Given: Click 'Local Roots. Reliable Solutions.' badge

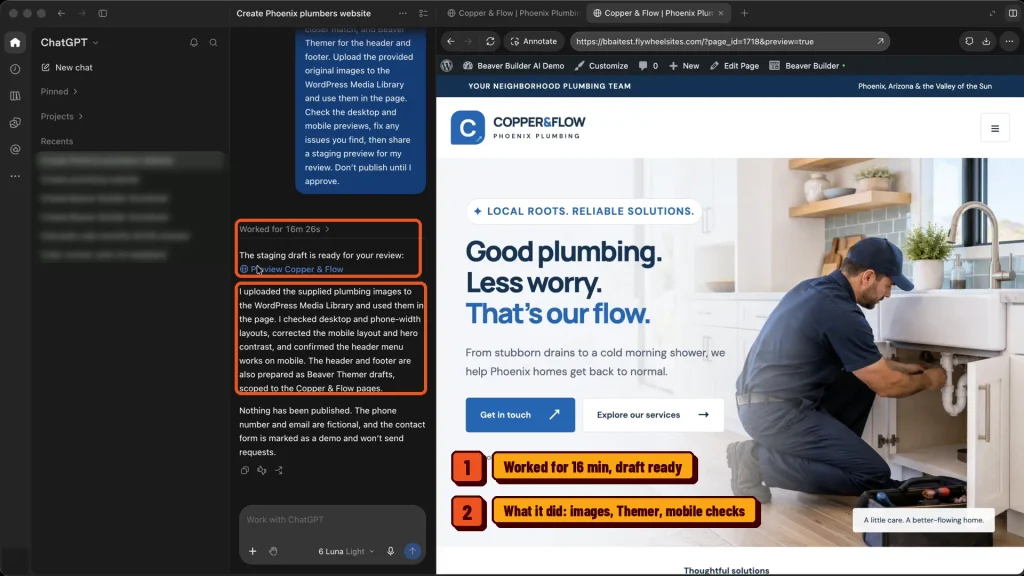Looking at the screenshot, I should click(583, 212).
